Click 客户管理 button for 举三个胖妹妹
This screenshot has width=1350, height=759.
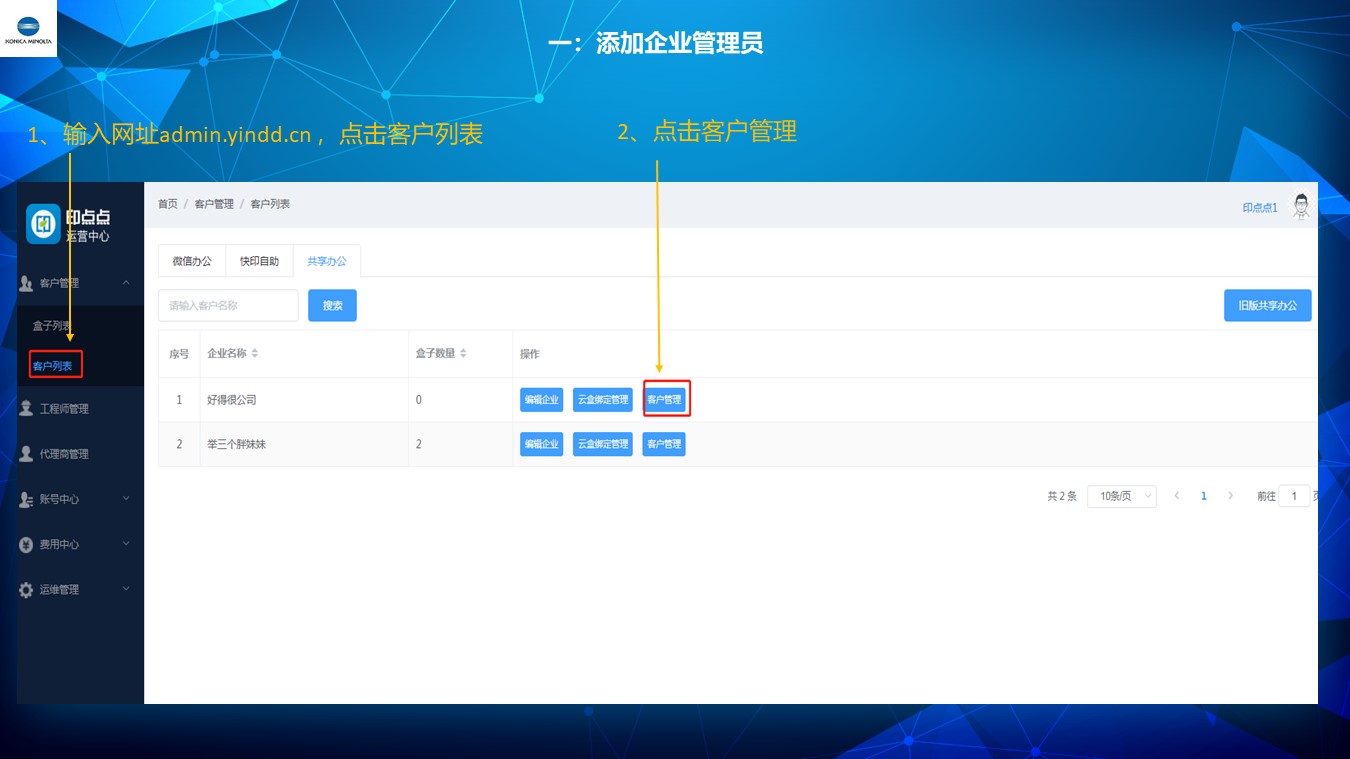click(664, 444)
